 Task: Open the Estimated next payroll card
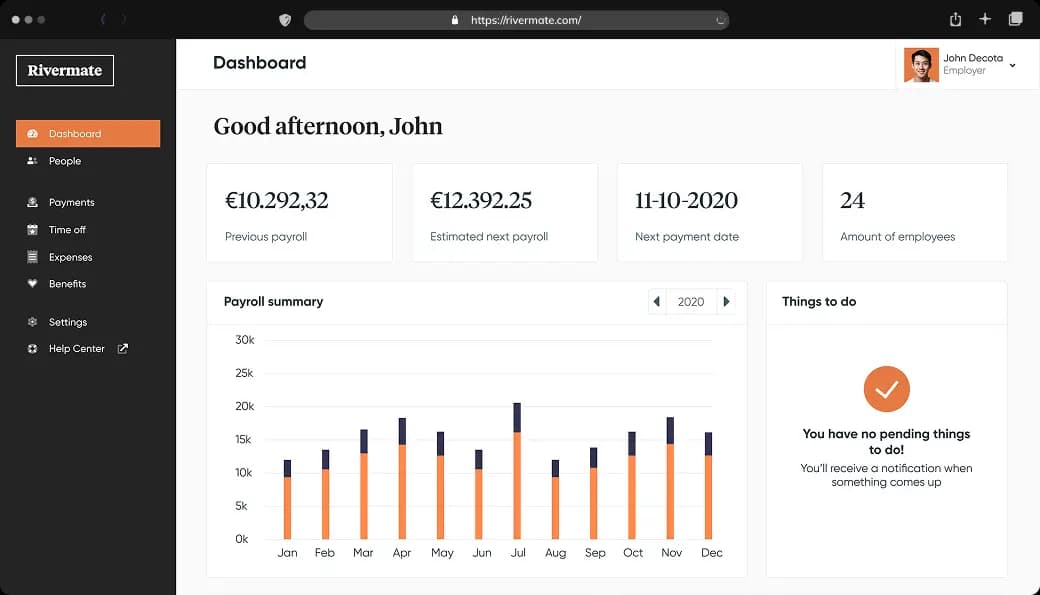click(x=504, y=213)
